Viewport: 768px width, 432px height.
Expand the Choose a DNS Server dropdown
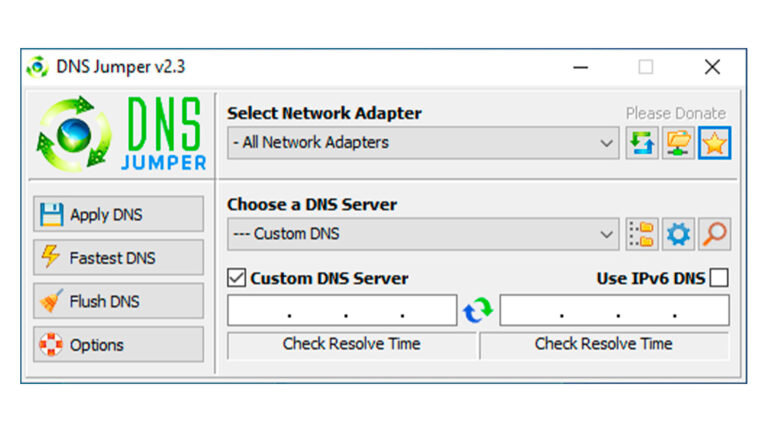pos(423,234)
